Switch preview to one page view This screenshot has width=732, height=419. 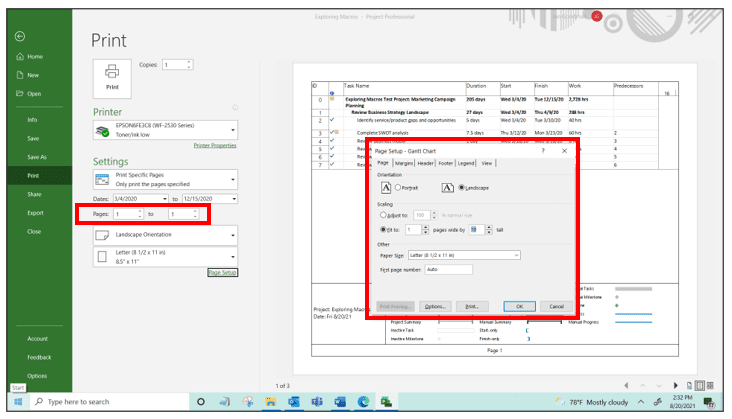click(x=699, y=385)
